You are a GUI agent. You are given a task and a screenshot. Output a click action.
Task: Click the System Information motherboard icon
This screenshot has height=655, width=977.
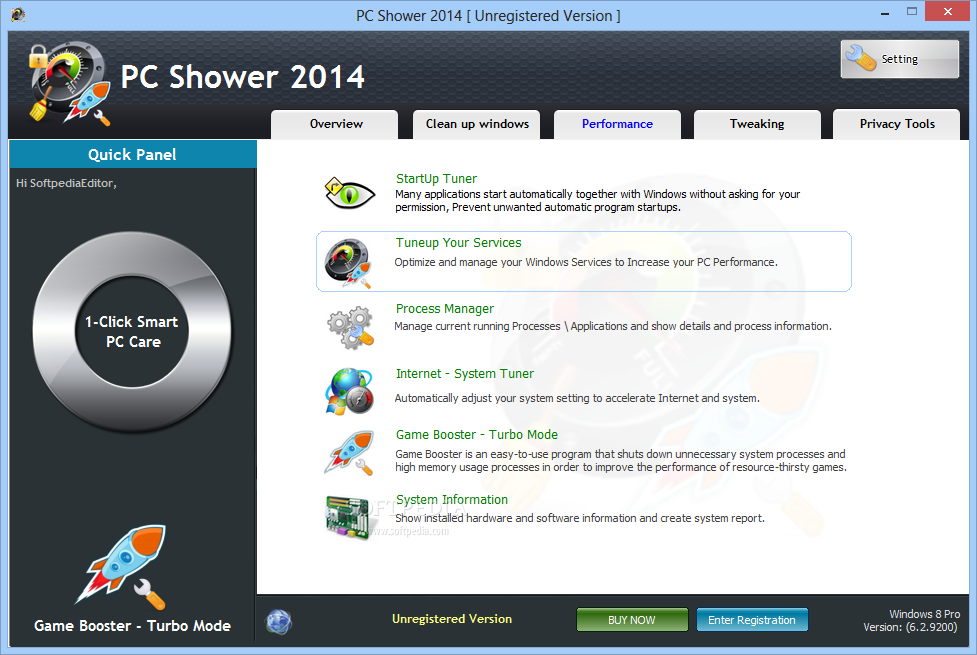click(x=347, y=517)
